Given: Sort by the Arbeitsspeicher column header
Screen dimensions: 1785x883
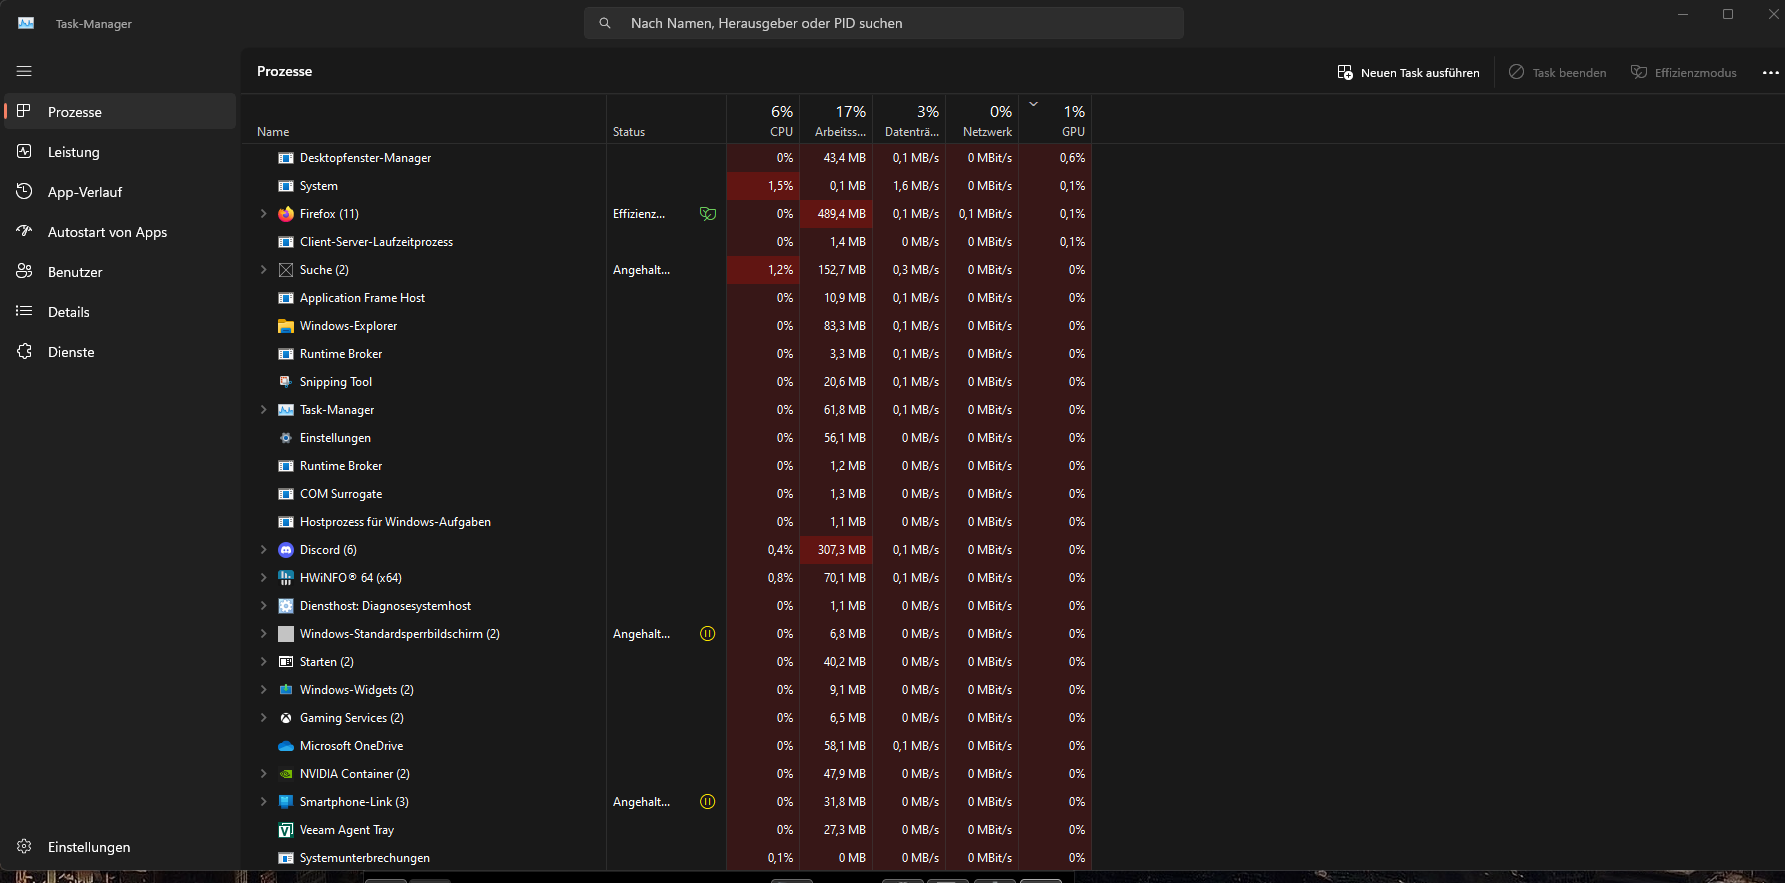Looking at the screenshot, I should click(837, 120).
